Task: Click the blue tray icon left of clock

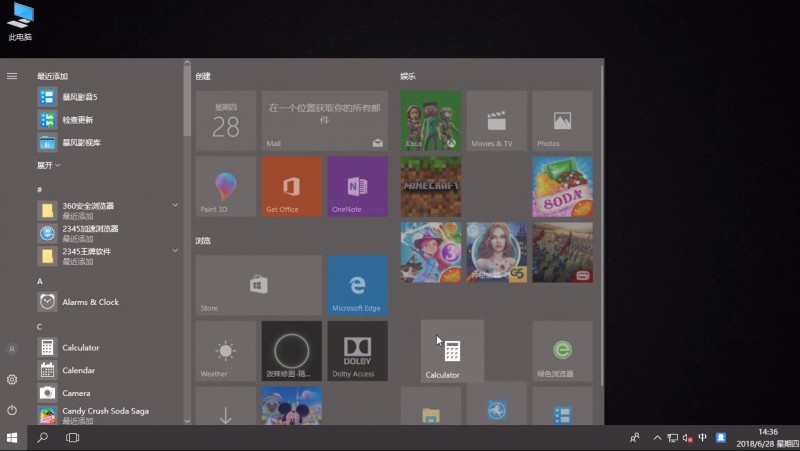Action: pos(721,437)
